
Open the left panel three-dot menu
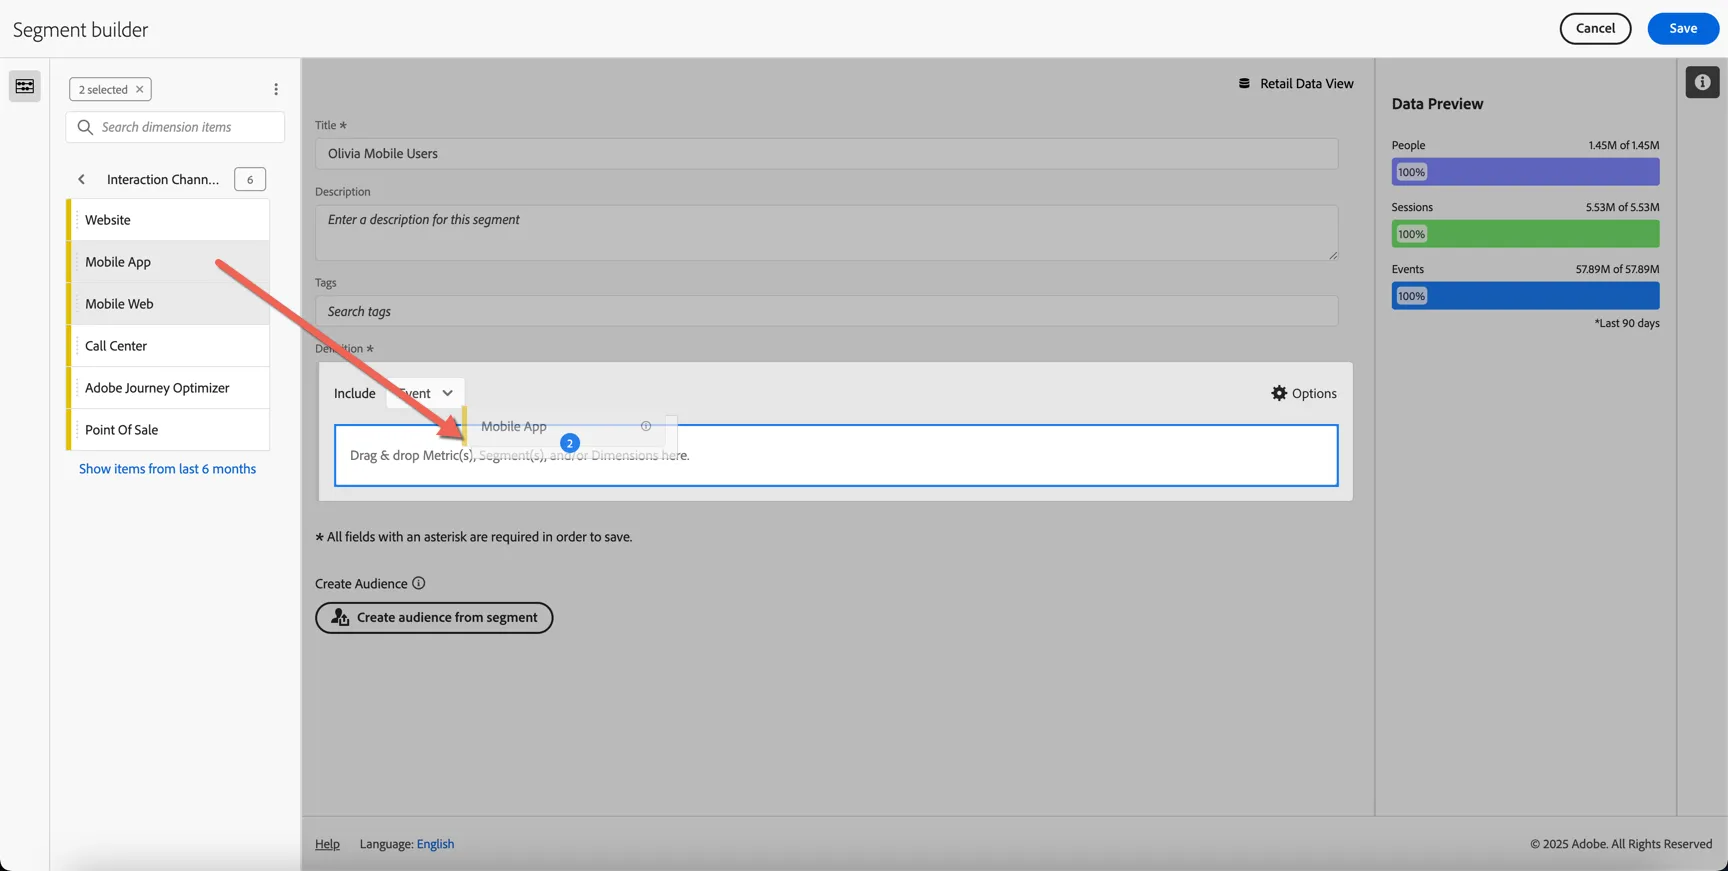point(276,89)
